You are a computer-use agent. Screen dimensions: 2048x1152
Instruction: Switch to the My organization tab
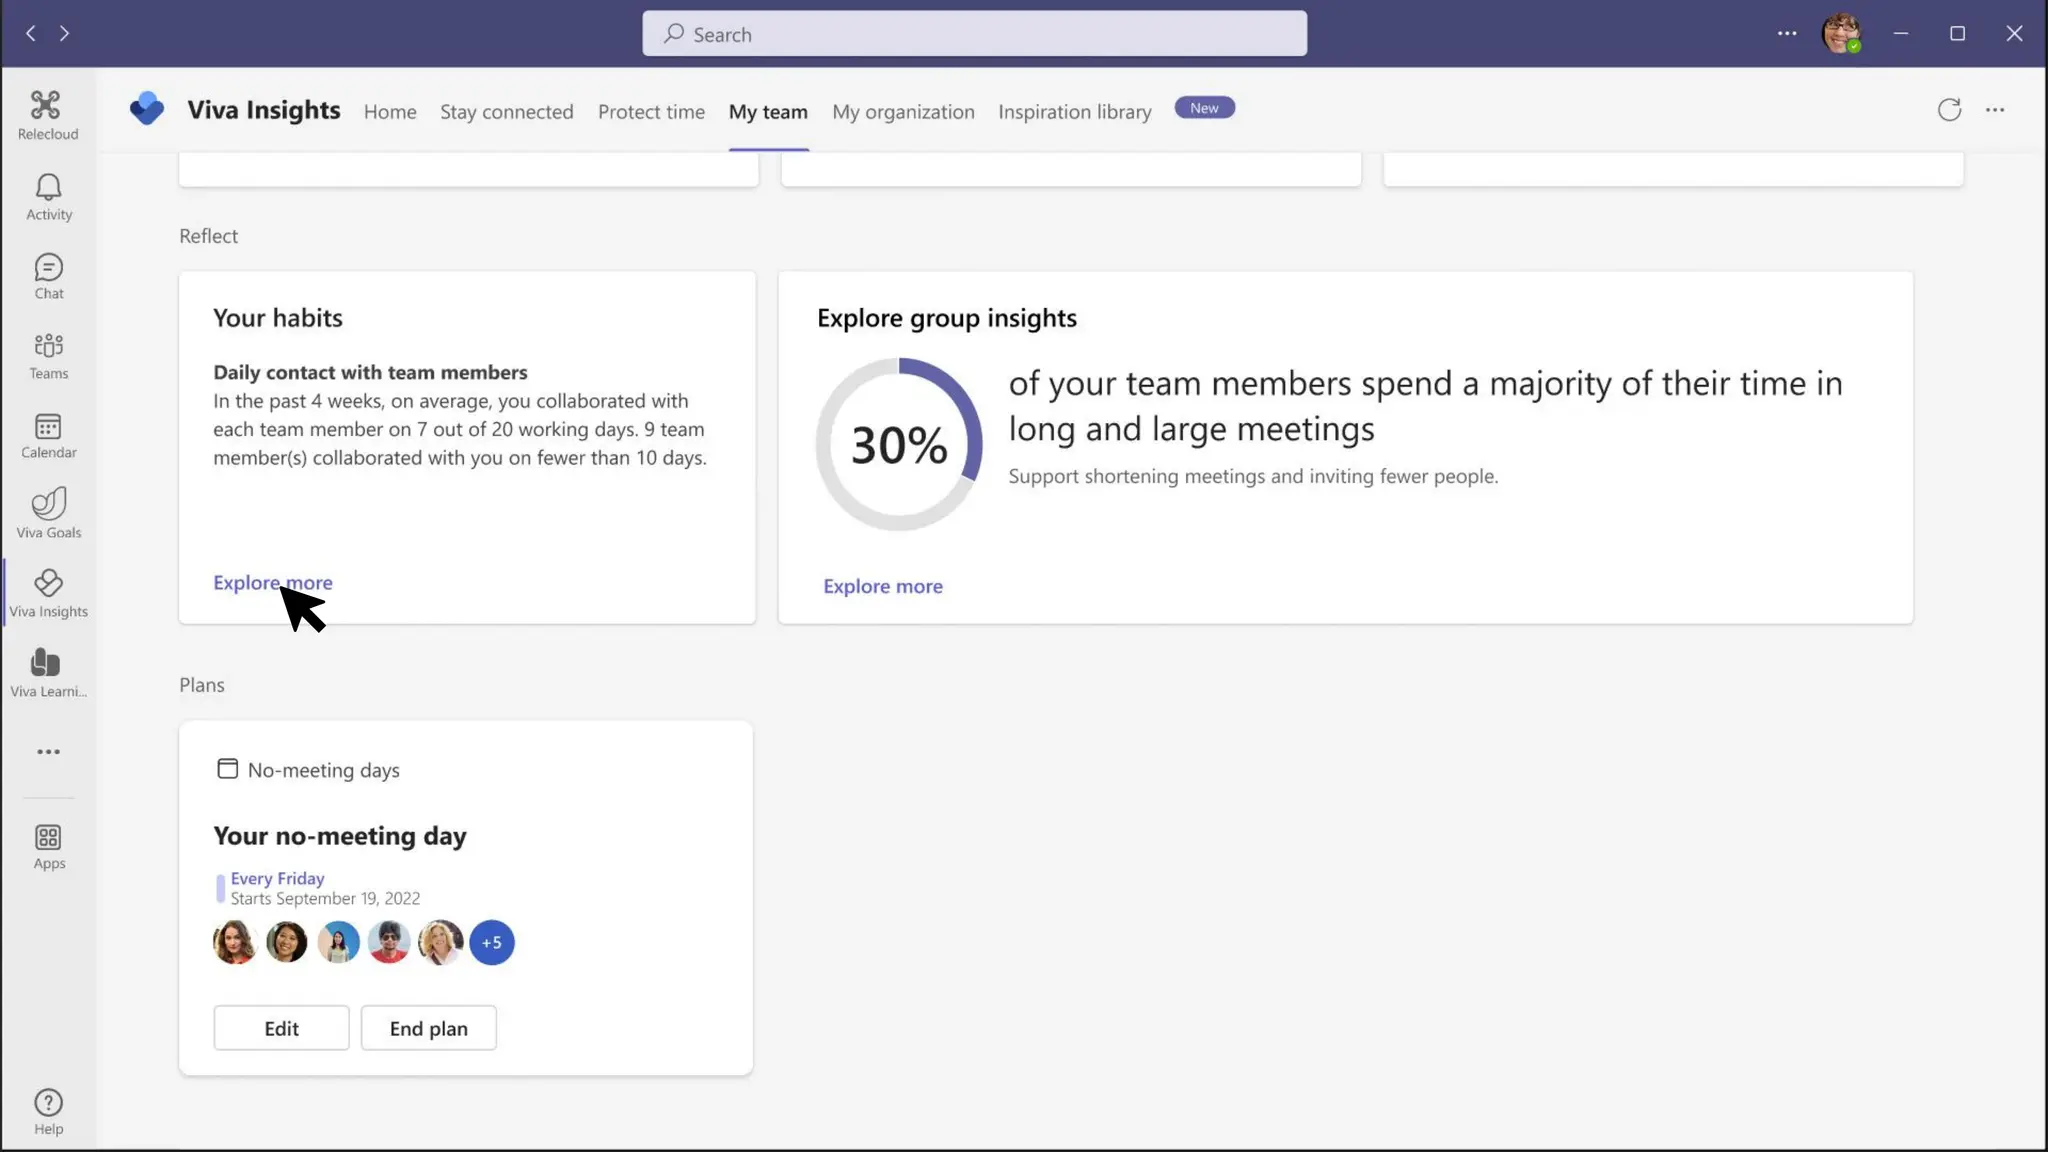pos(903,112)
